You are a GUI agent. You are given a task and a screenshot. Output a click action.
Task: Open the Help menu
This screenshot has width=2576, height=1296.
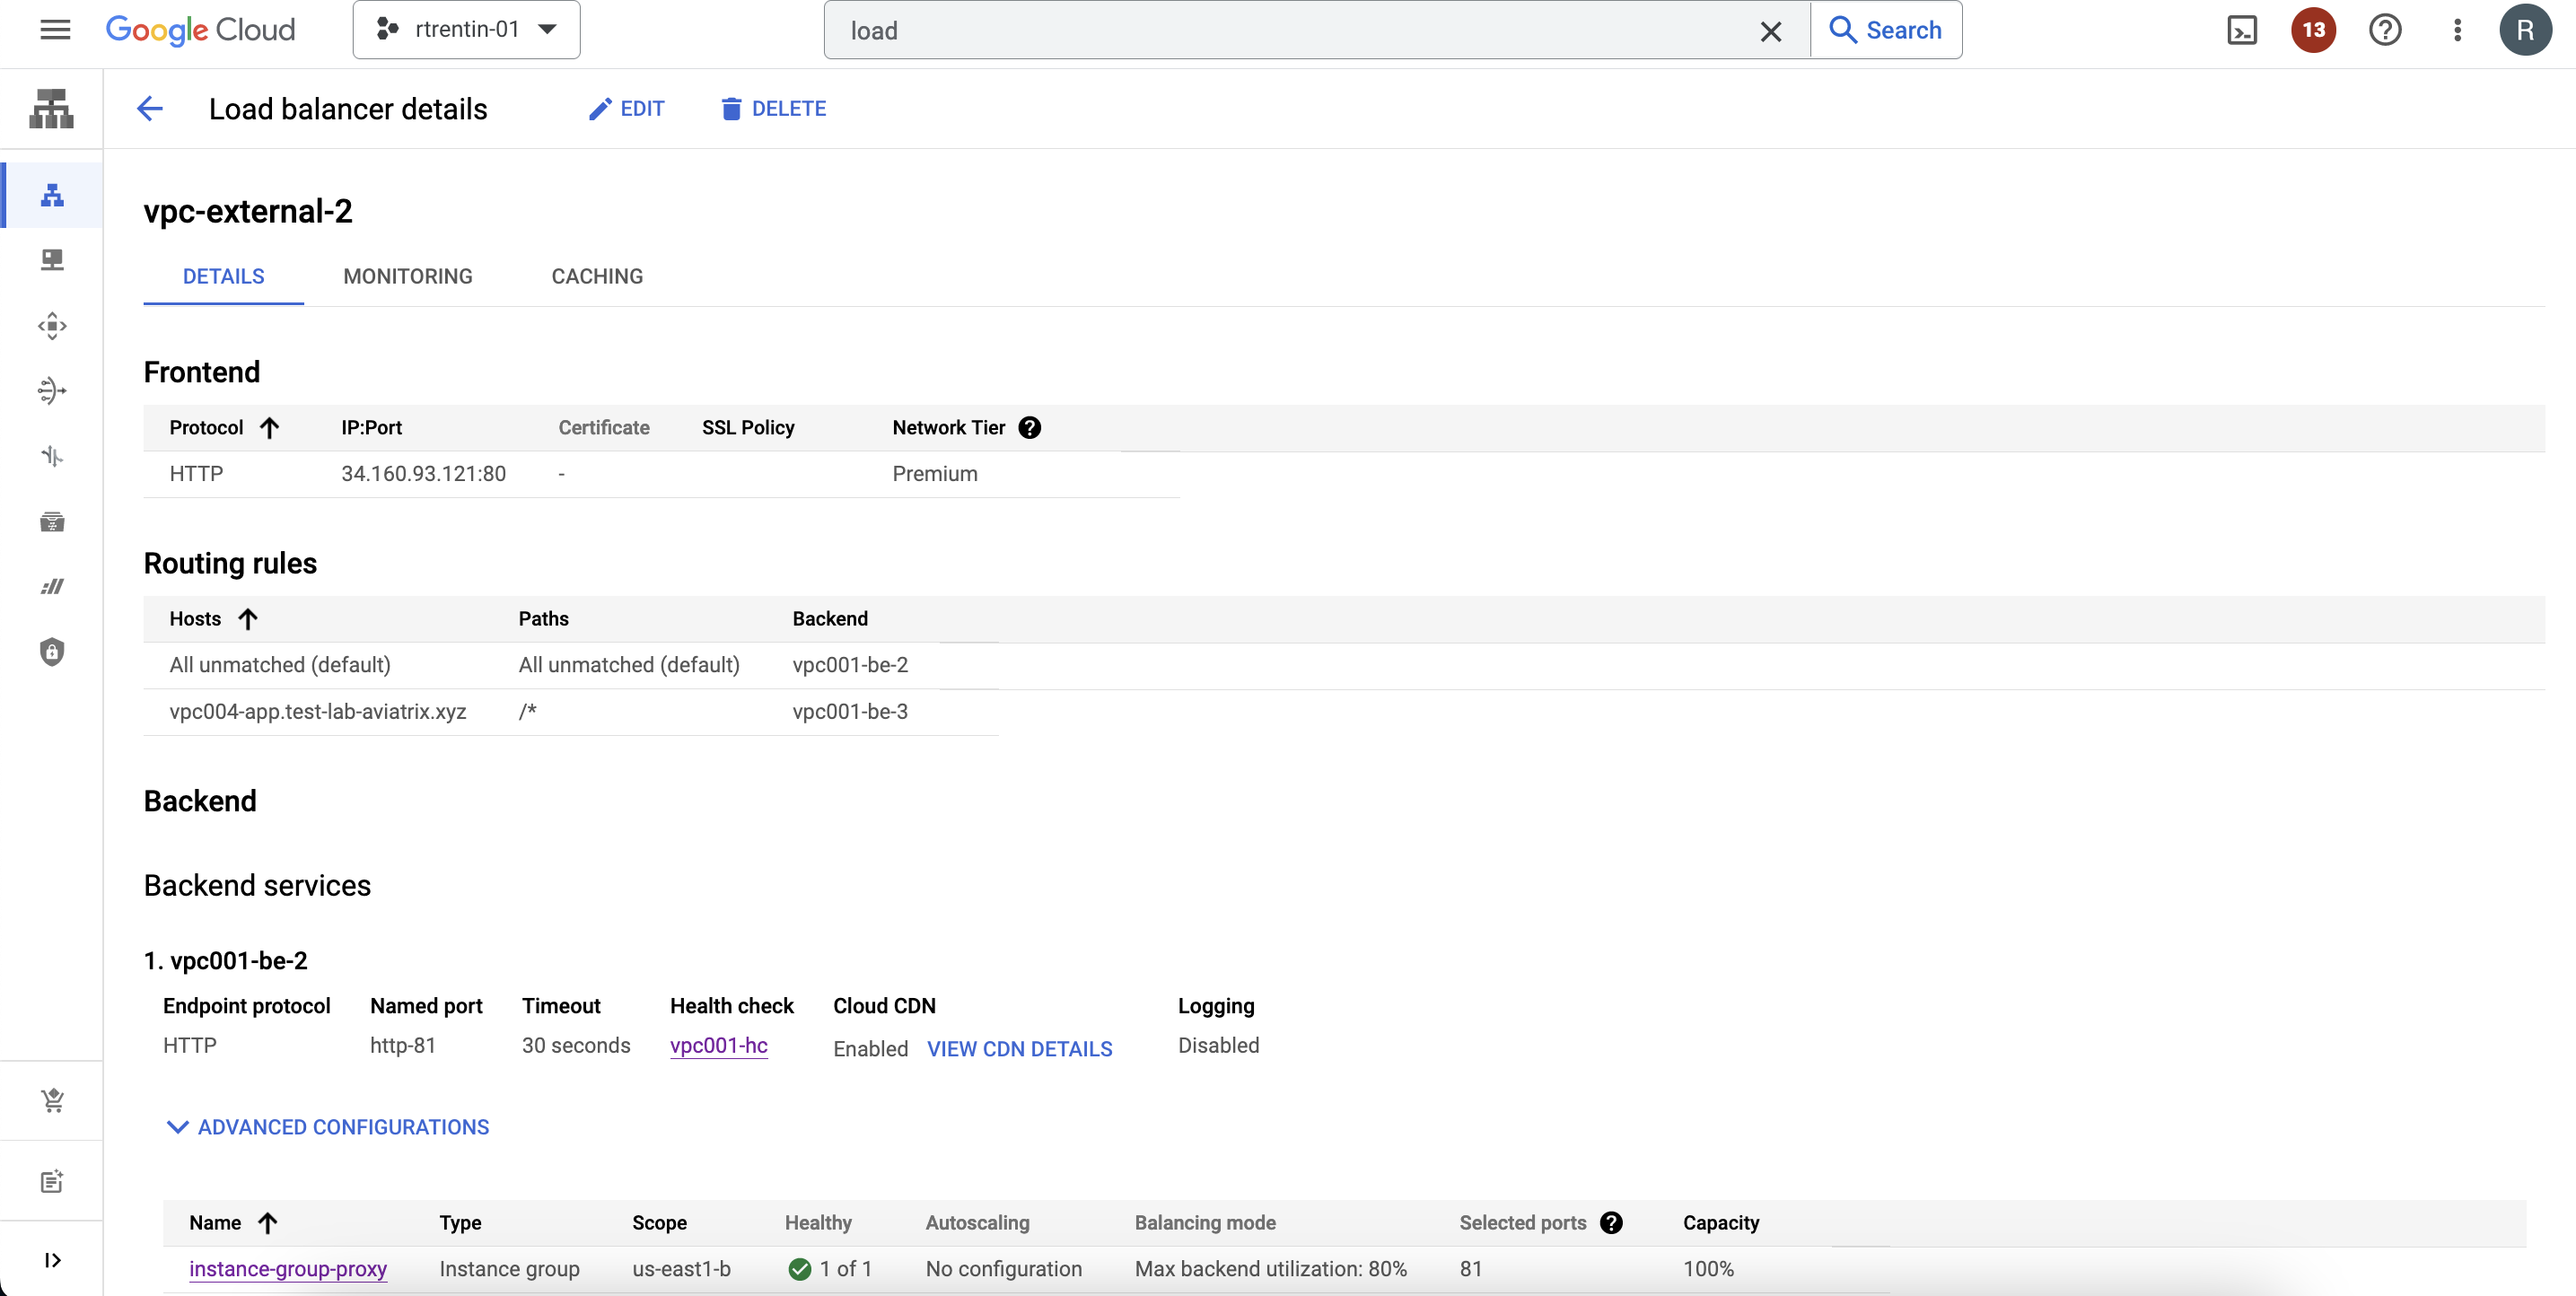[2385, 30]
